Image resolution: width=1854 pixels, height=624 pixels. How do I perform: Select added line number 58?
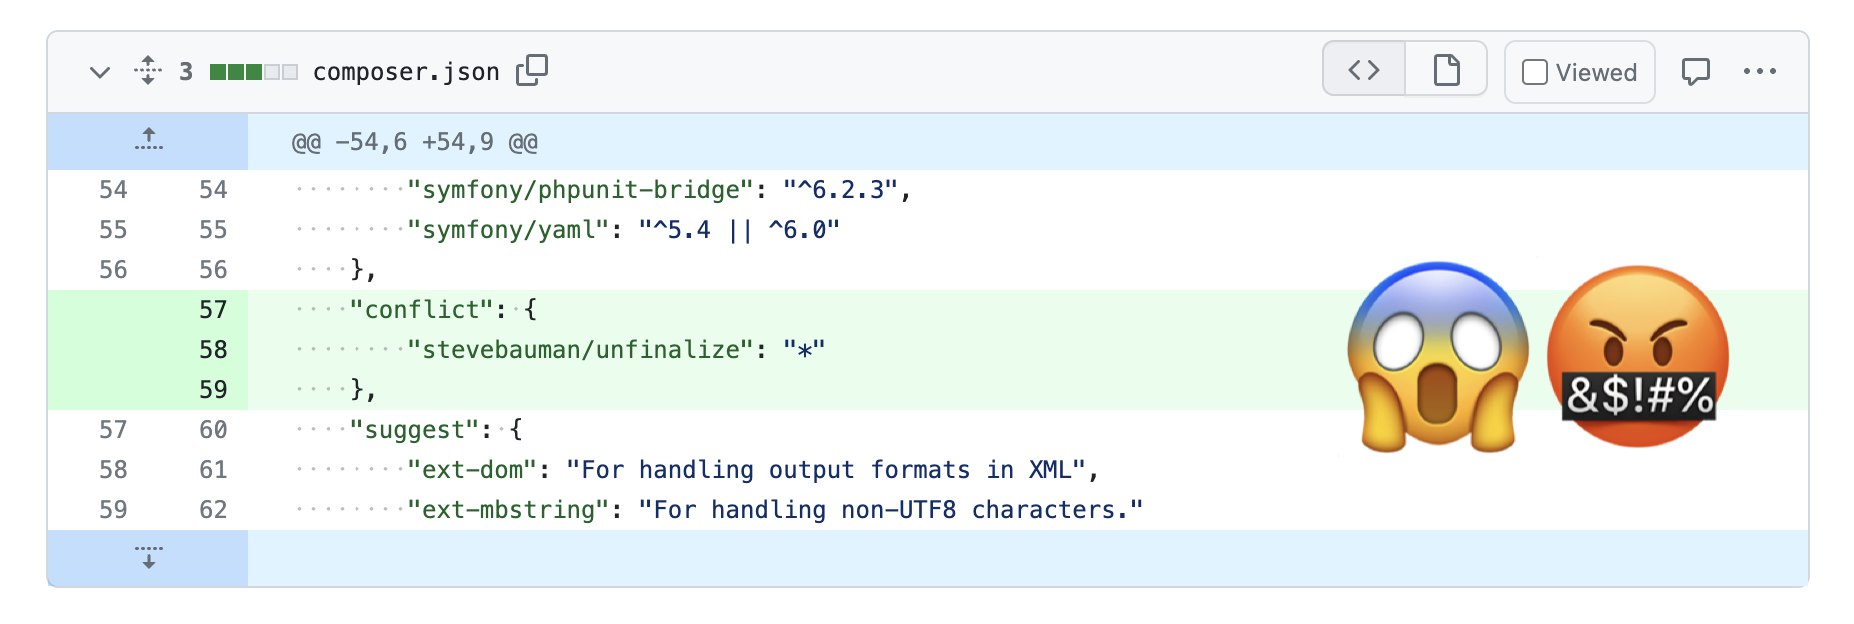213,349
